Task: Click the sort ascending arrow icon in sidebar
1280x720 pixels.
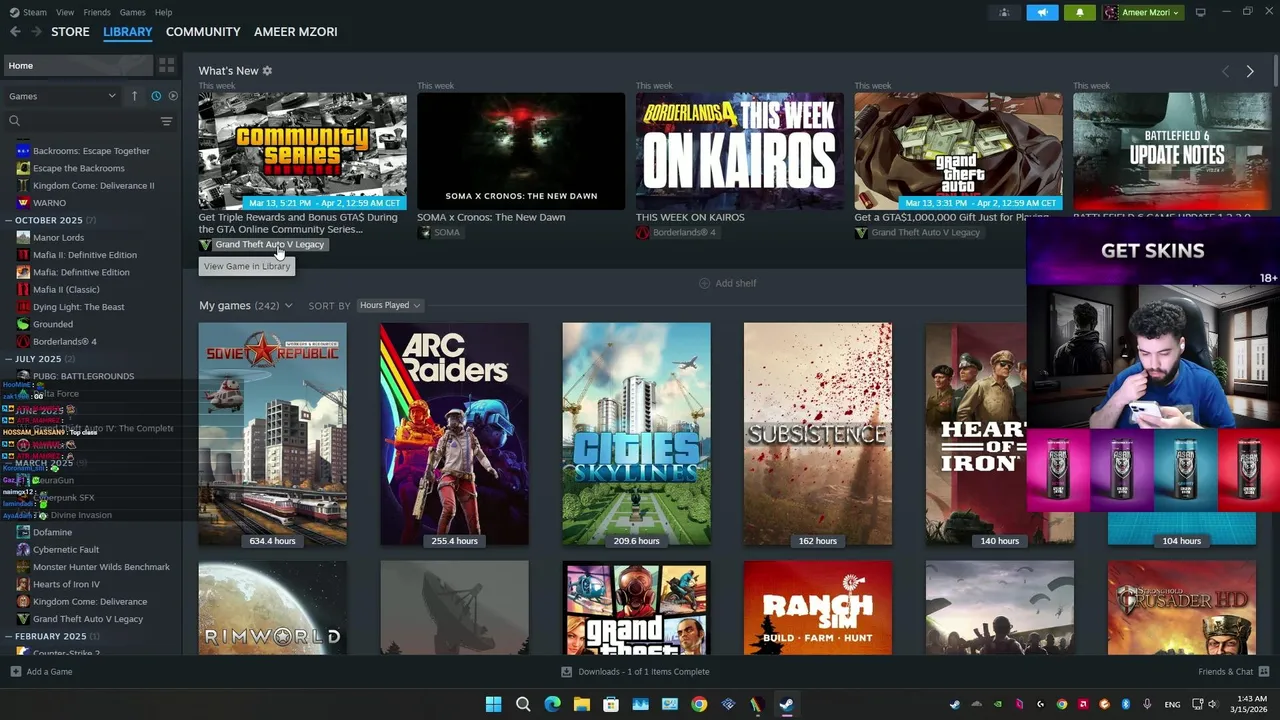Action: pos(134,96)
